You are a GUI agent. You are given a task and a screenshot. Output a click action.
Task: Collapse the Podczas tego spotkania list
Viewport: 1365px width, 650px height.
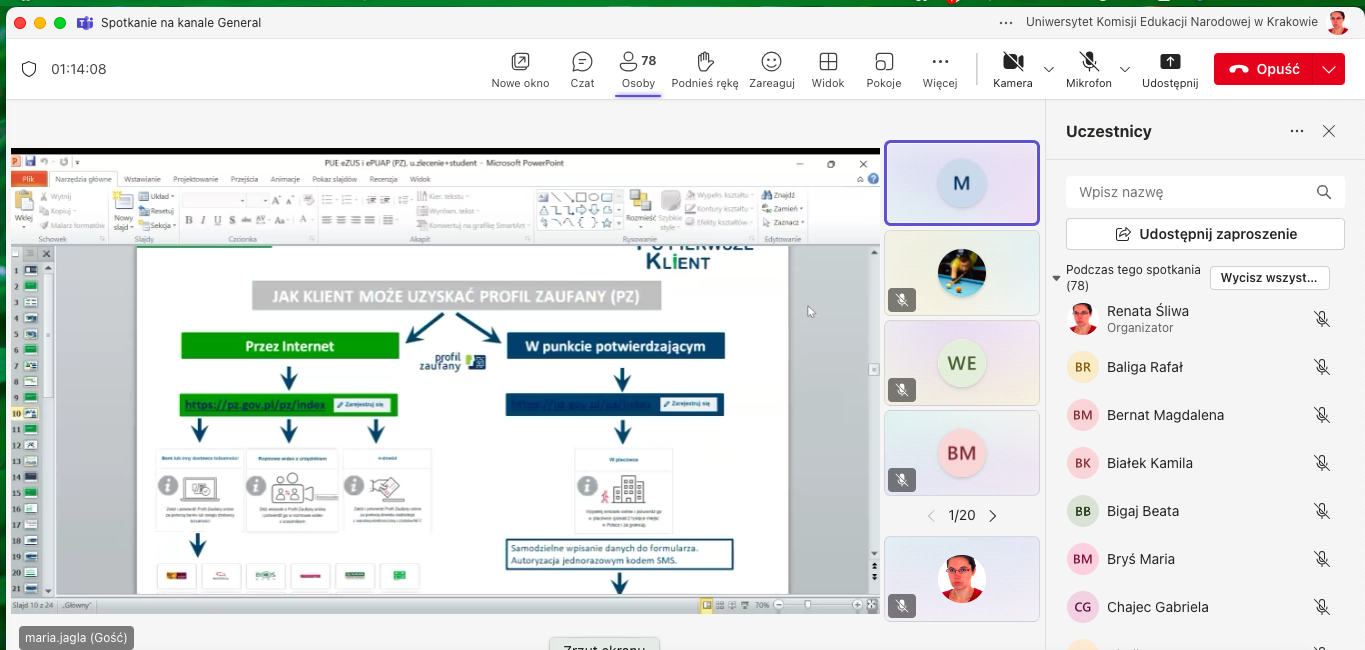(x=1057, y=278)
